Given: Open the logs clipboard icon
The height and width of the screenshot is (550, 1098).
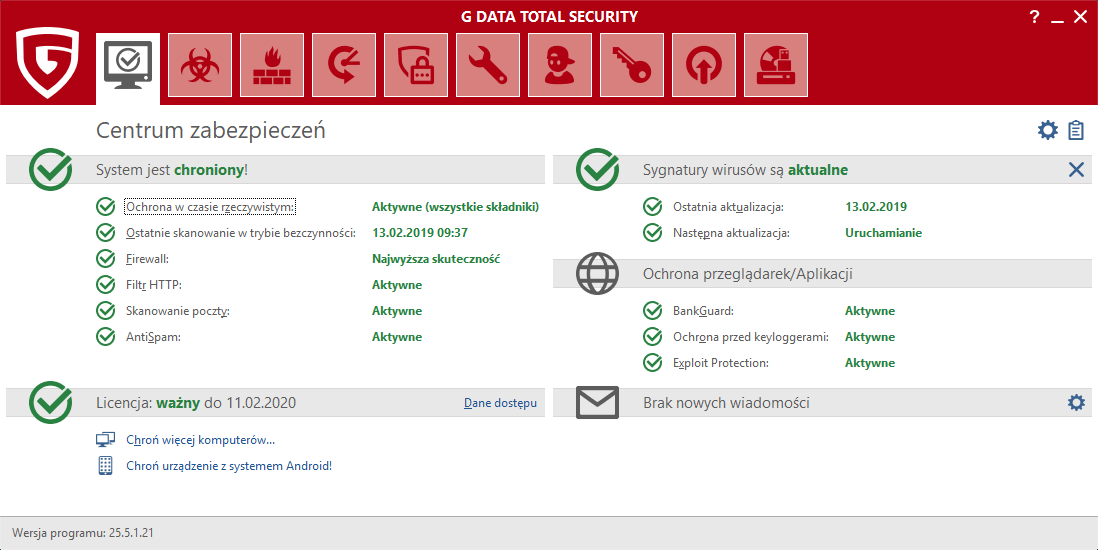Looking at the screenshot, I should click(1076, 130).
